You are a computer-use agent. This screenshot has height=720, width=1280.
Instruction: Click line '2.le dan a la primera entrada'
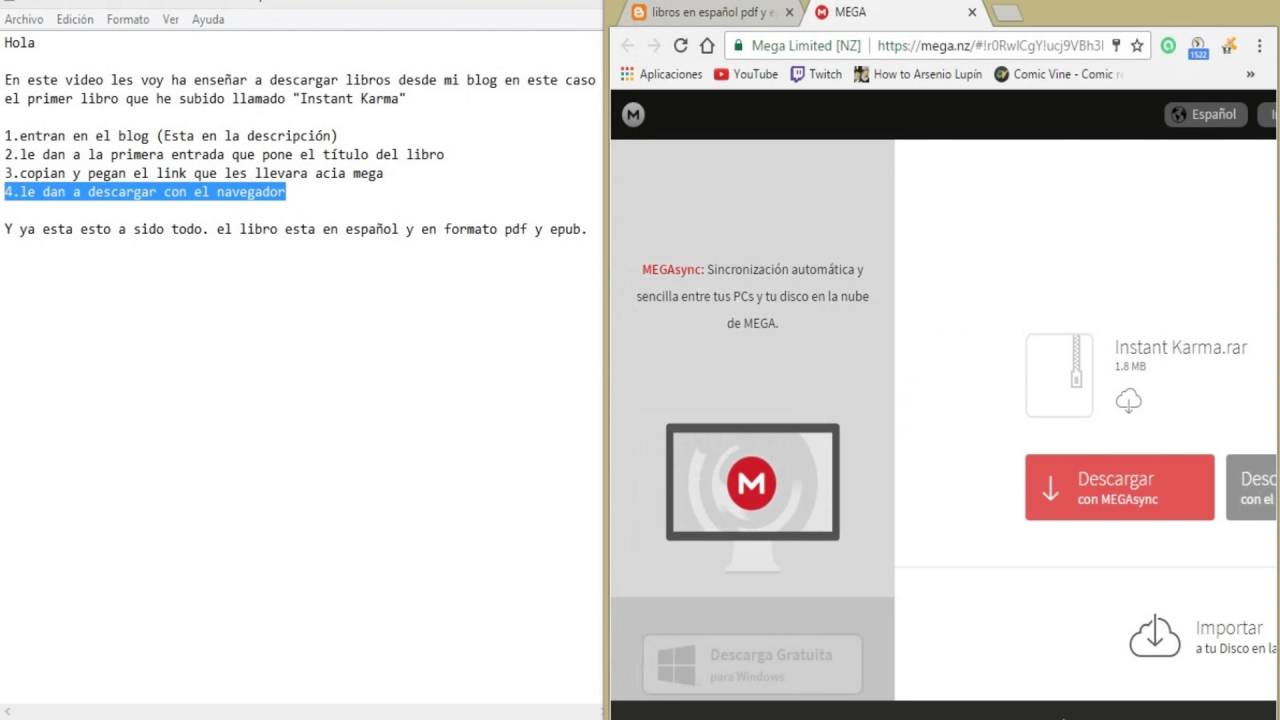(224, 155)
